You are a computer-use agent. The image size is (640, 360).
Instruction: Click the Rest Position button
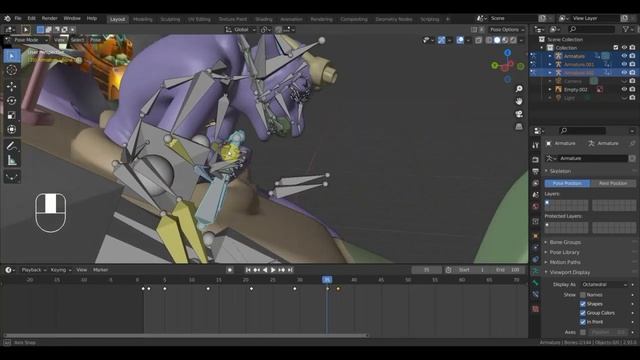[613, 183]
